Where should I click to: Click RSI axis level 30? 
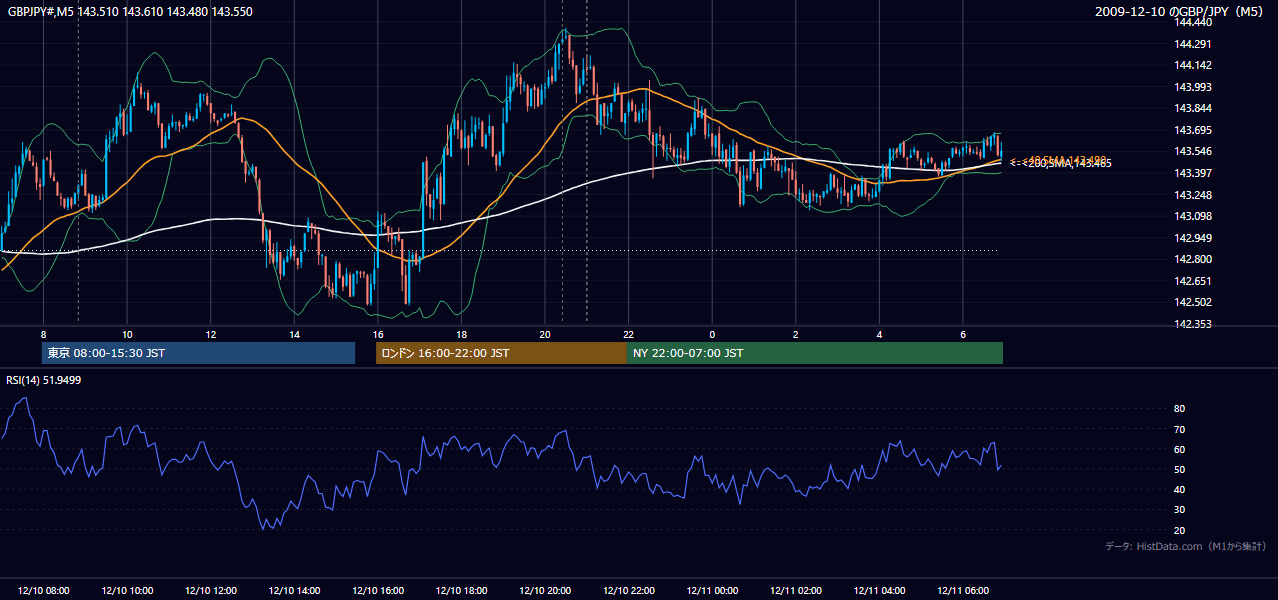tap(1180, 510)
